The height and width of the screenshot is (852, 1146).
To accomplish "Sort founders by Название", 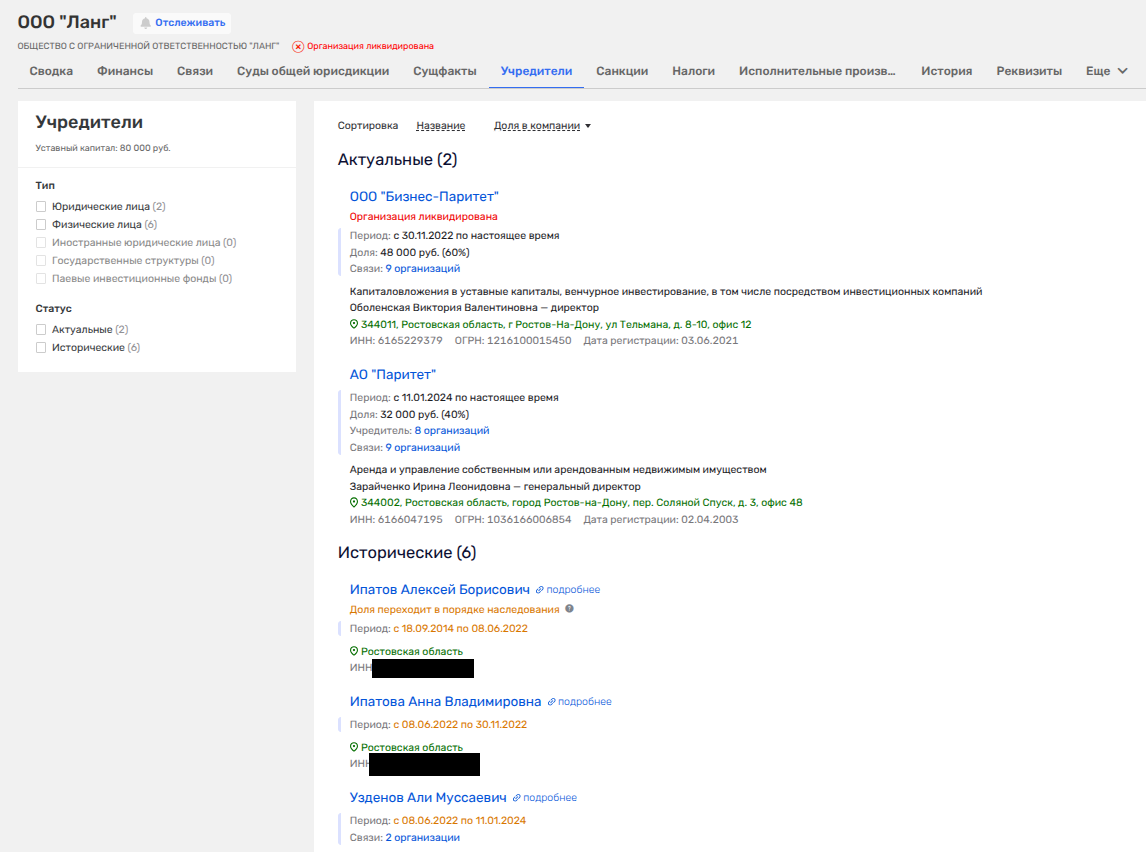I will click(440, 126).
